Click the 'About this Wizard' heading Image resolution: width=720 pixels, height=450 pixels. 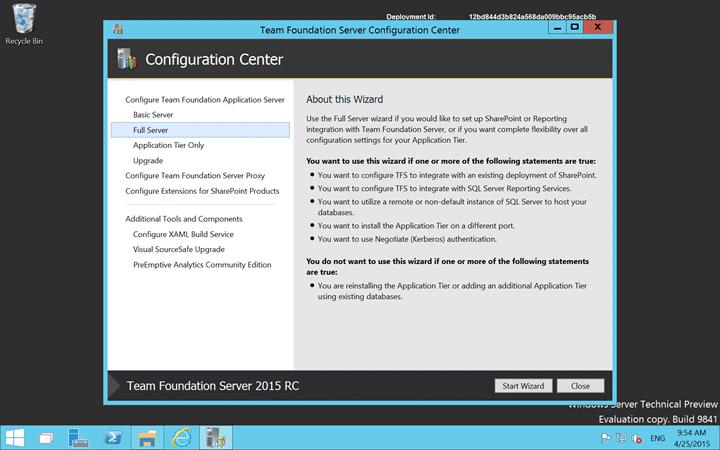point(344,99)
